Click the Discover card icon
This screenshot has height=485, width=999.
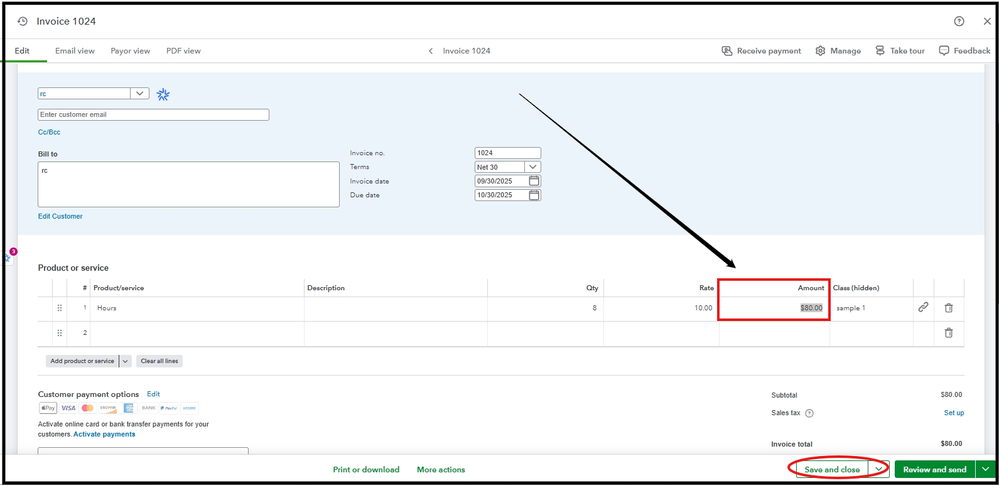(108, 408)
